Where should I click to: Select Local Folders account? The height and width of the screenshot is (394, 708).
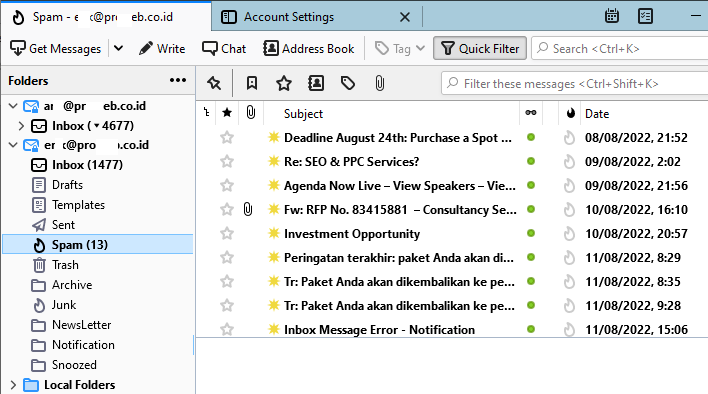pos(79,385)
